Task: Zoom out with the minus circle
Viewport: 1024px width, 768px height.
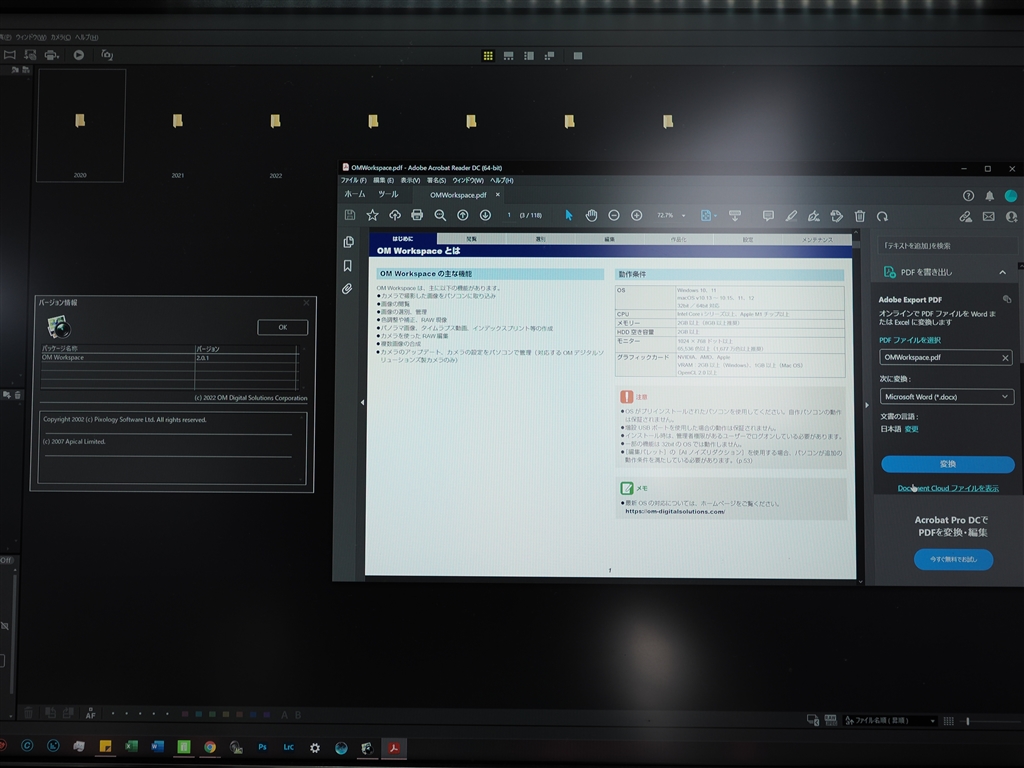Action: 614,216
